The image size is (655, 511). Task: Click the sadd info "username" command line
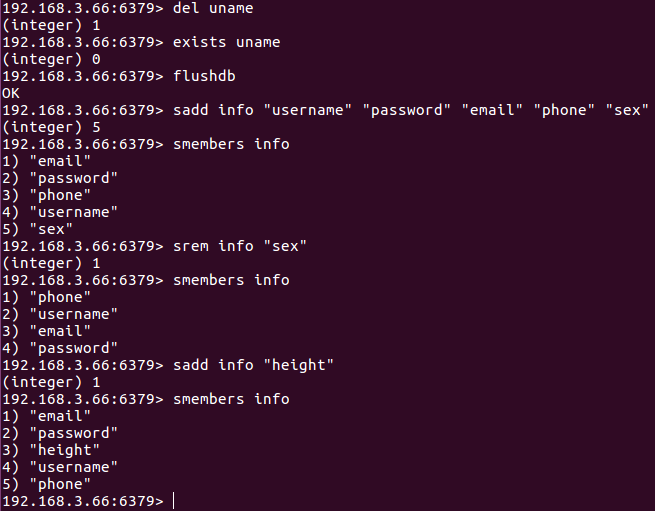pyautogui.click(x=326, y=110)
